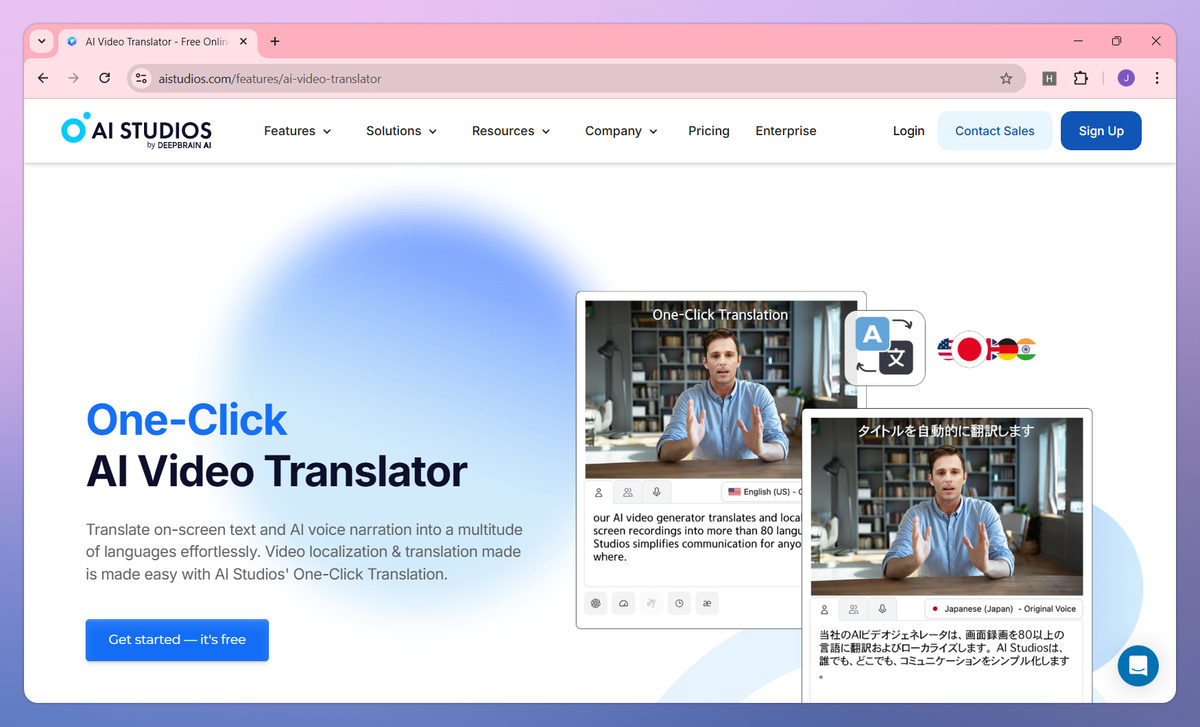Open the Pricing page
Image resolution: width=1200 pixels, height=727 pixels.
tap(709, 131)
